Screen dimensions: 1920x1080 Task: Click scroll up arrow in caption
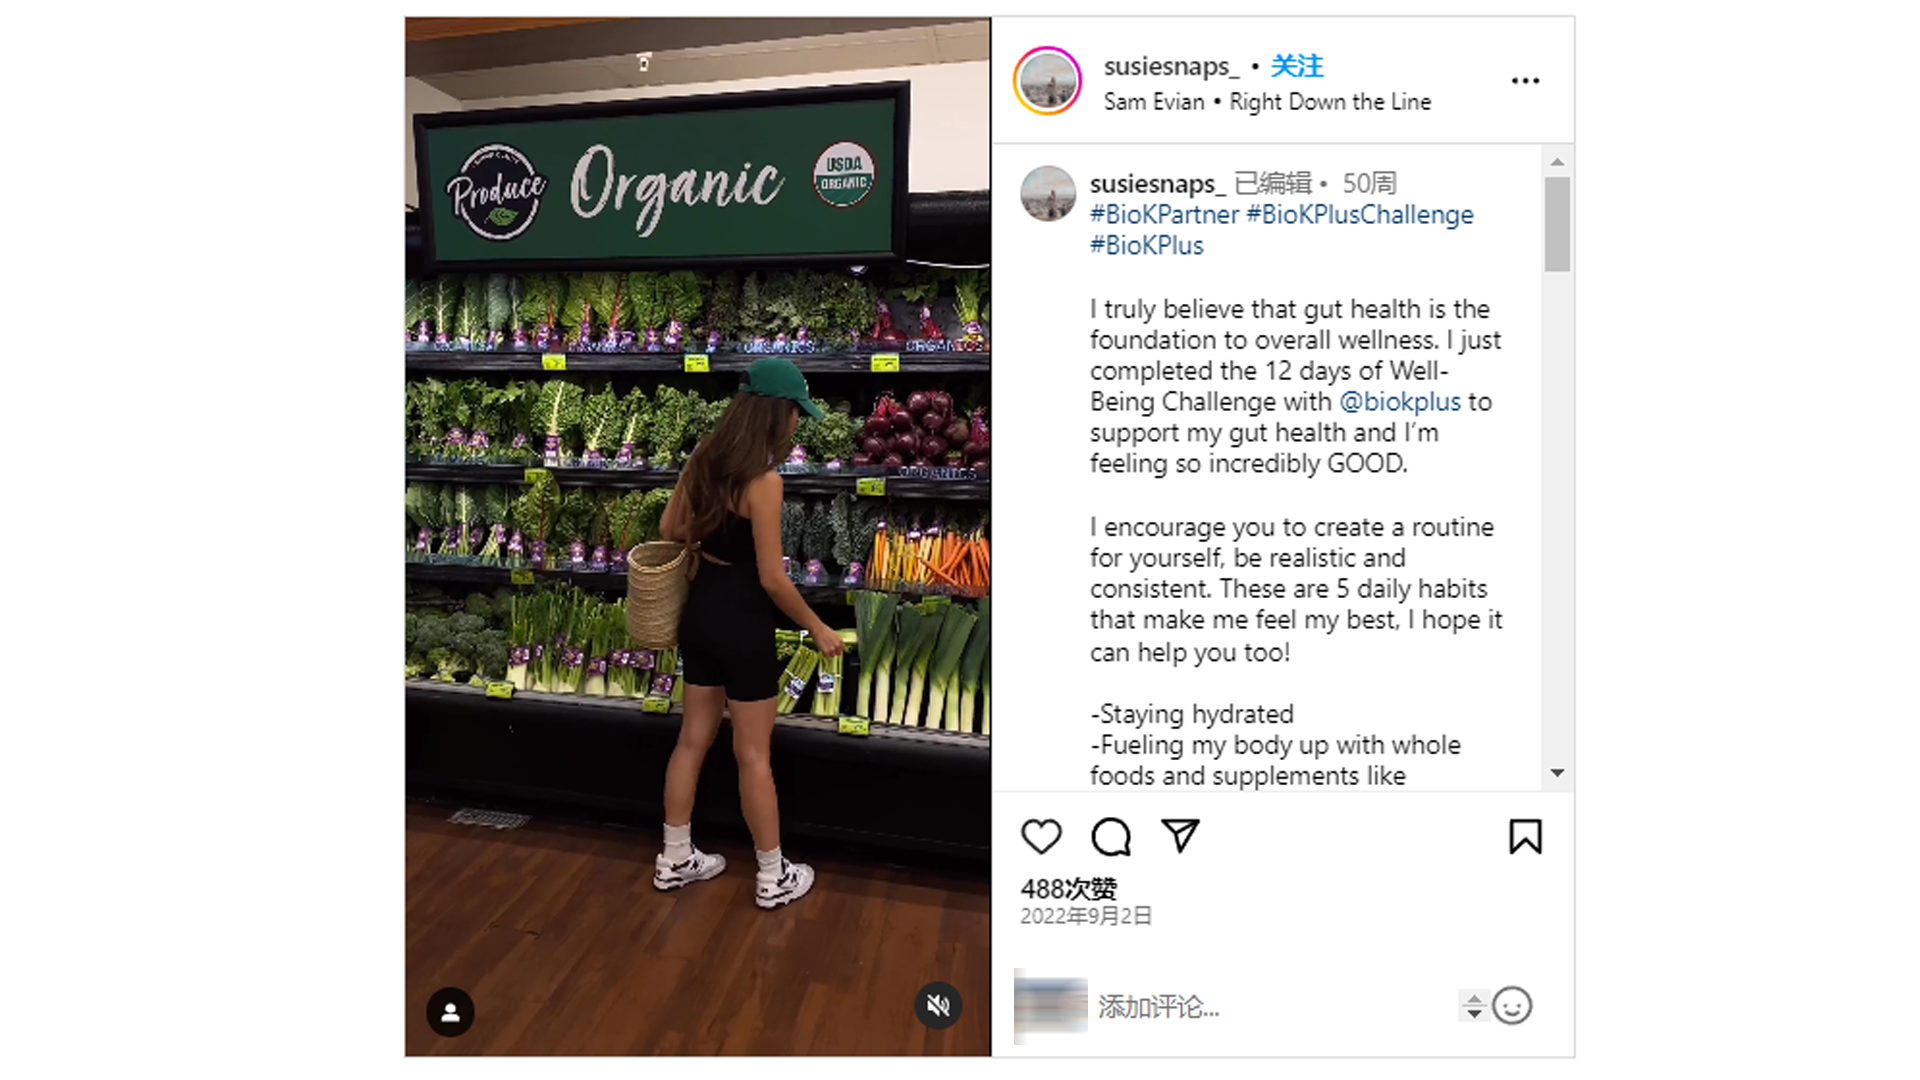[1557, 161]
